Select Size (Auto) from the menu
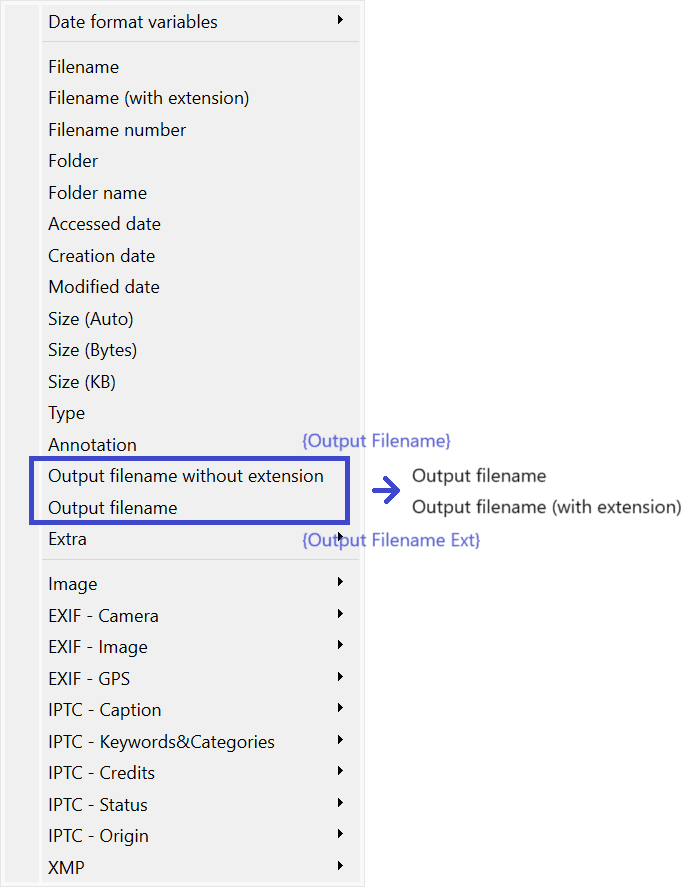The height and width of the screenshot is (887, 696). 91,319
